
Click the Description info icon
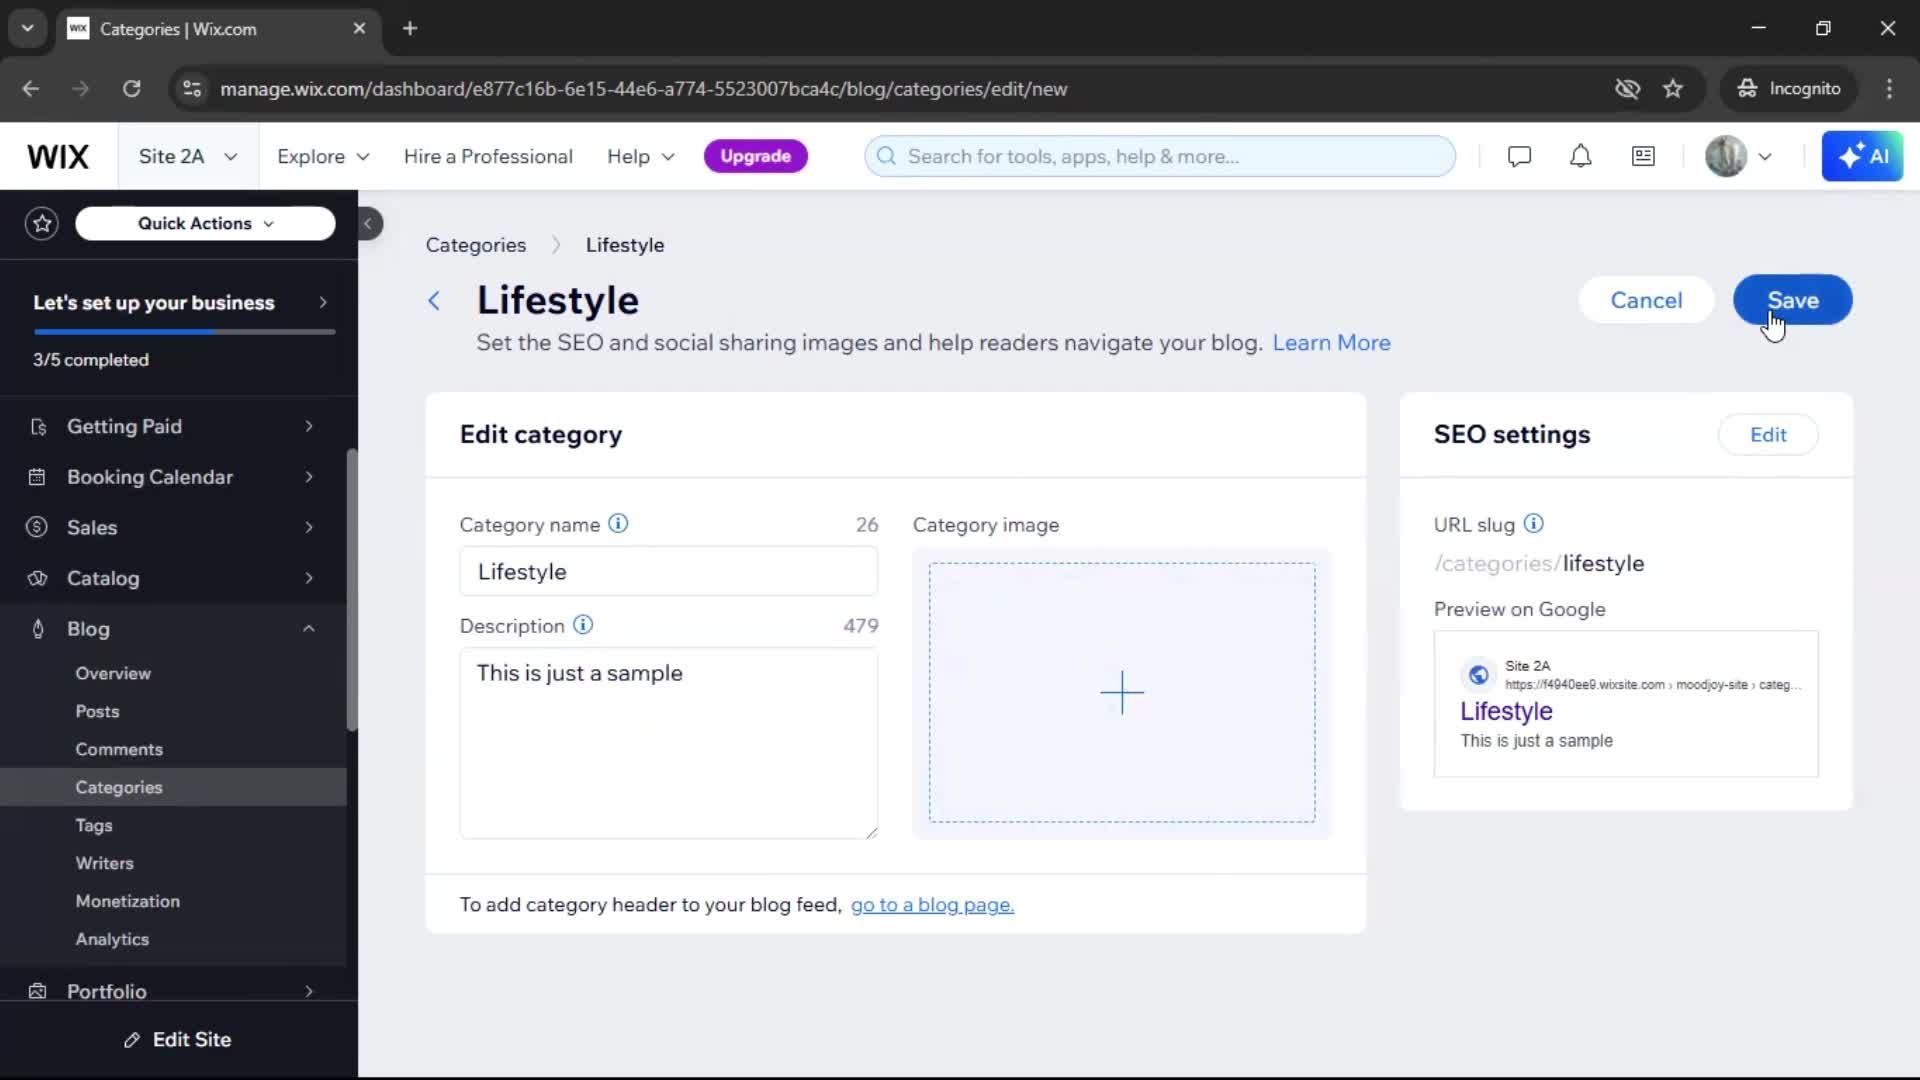coord(583,625)
